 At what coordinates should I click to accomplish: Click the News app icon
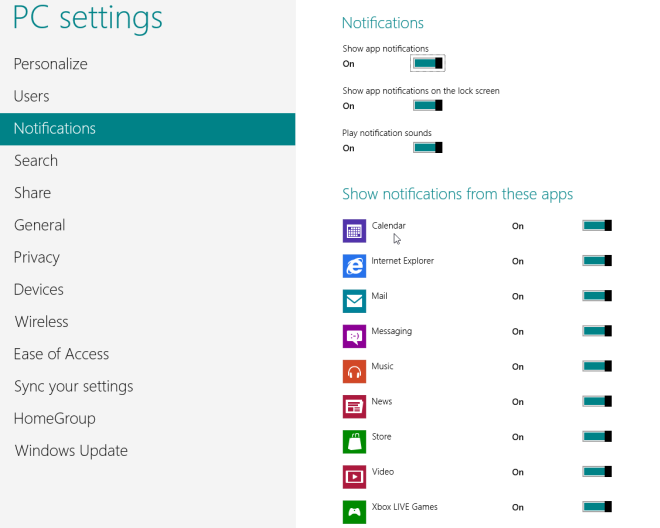354,406
